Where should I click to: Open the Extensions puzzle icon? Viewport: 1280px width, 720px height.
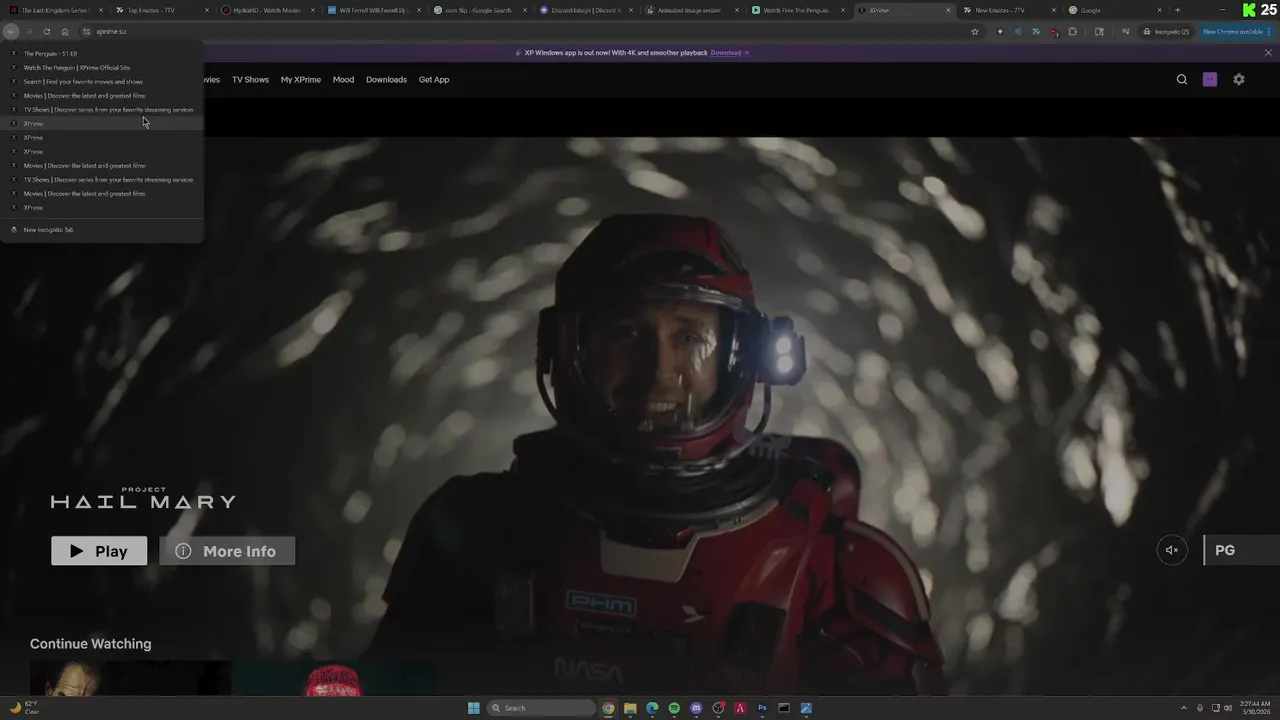1073,31
